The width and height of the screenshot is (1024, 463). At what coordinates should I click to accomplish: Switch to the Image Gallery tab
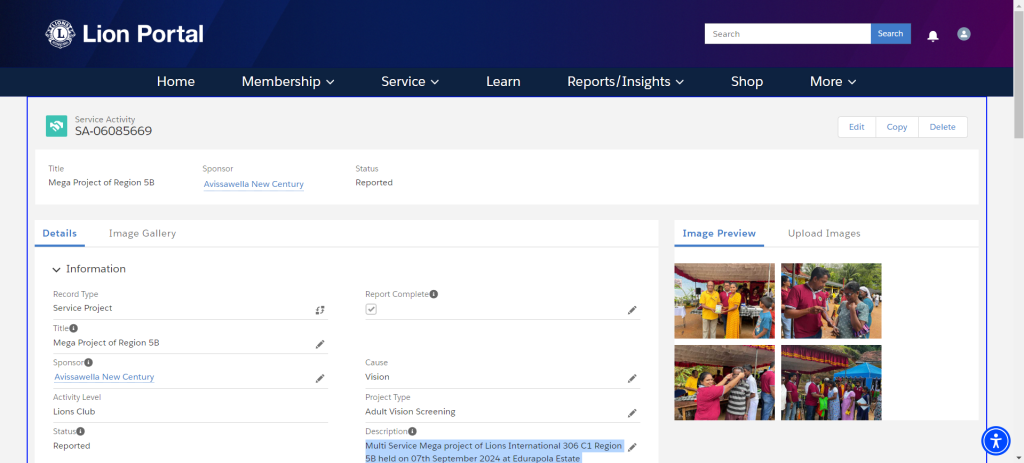point(142,233)
